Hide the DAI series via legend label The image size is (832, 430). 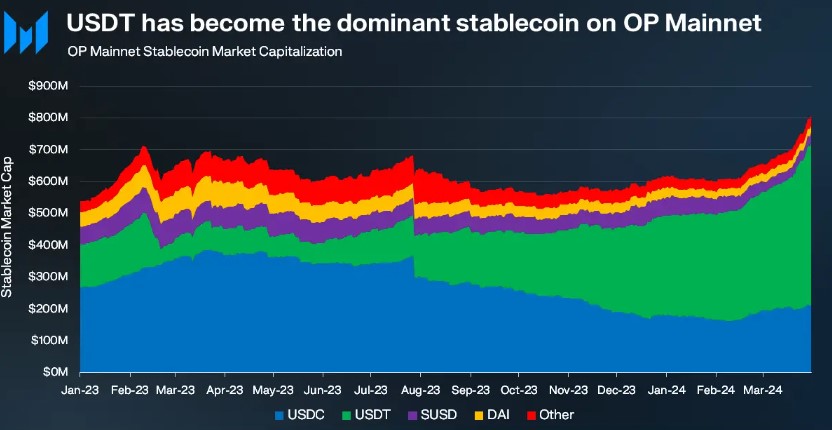point(498,414)
